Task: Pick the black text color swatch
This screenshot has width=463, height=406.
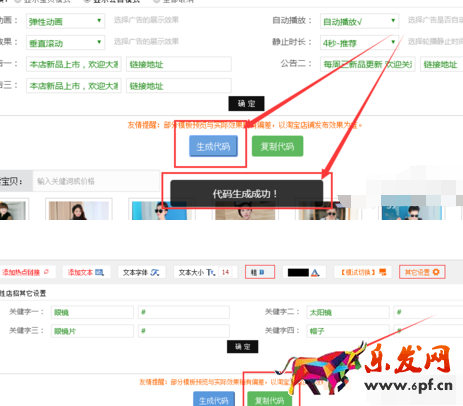Action: click(298, 273)
